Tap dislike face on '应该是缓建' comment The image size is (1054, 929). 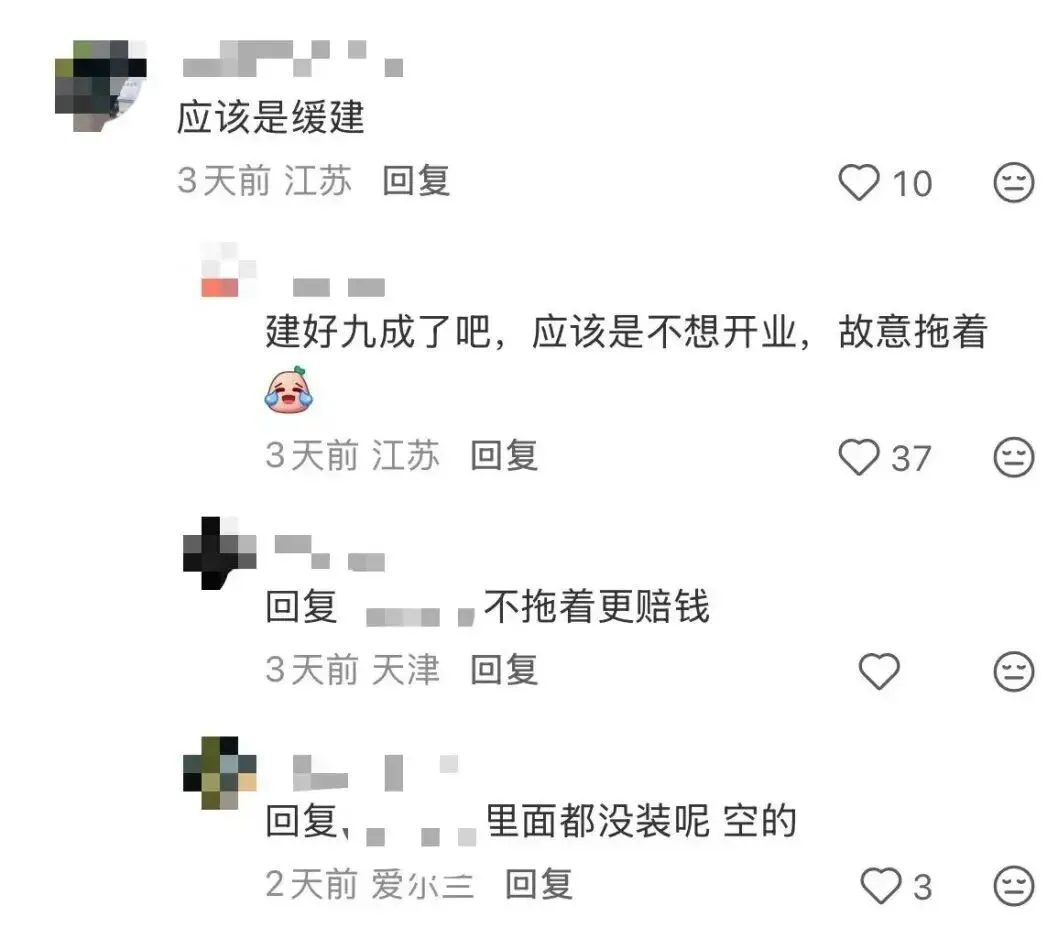1014,182
